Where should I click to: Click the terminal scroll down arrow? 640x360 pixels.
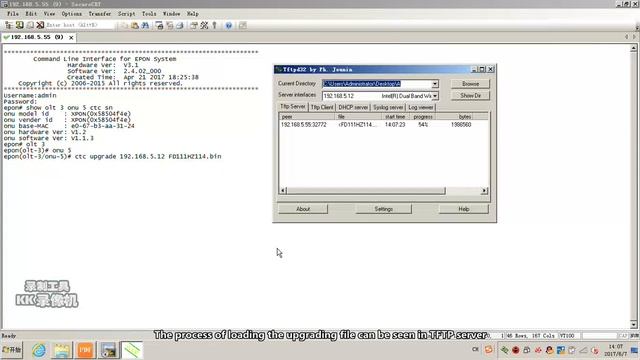[x=633, y=325]
